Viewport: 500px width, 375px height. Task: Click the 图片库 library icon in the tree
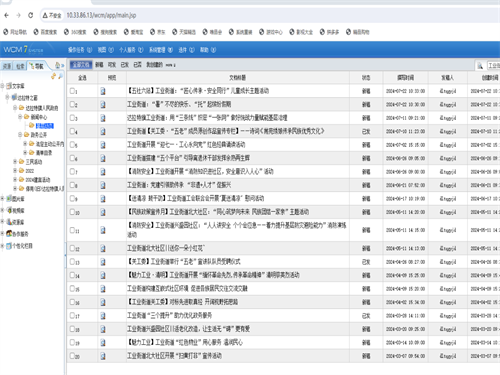9,199
